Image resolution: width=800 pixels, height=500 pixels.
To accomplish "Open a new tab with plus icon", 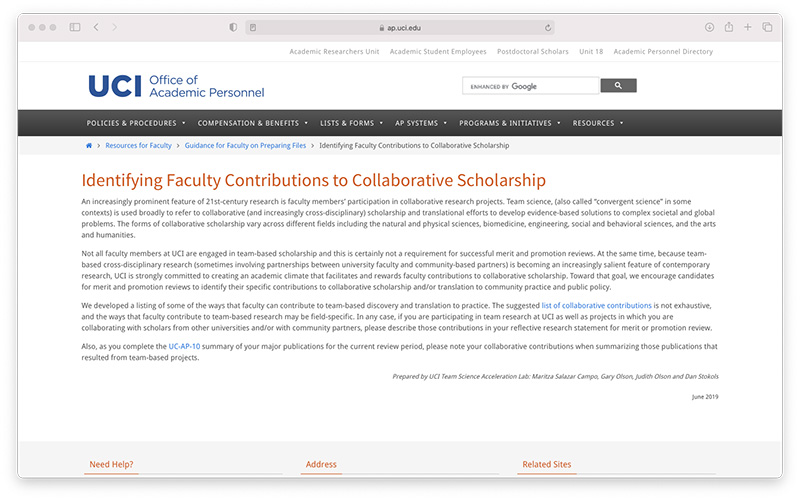I will click(x=748, y=27).
